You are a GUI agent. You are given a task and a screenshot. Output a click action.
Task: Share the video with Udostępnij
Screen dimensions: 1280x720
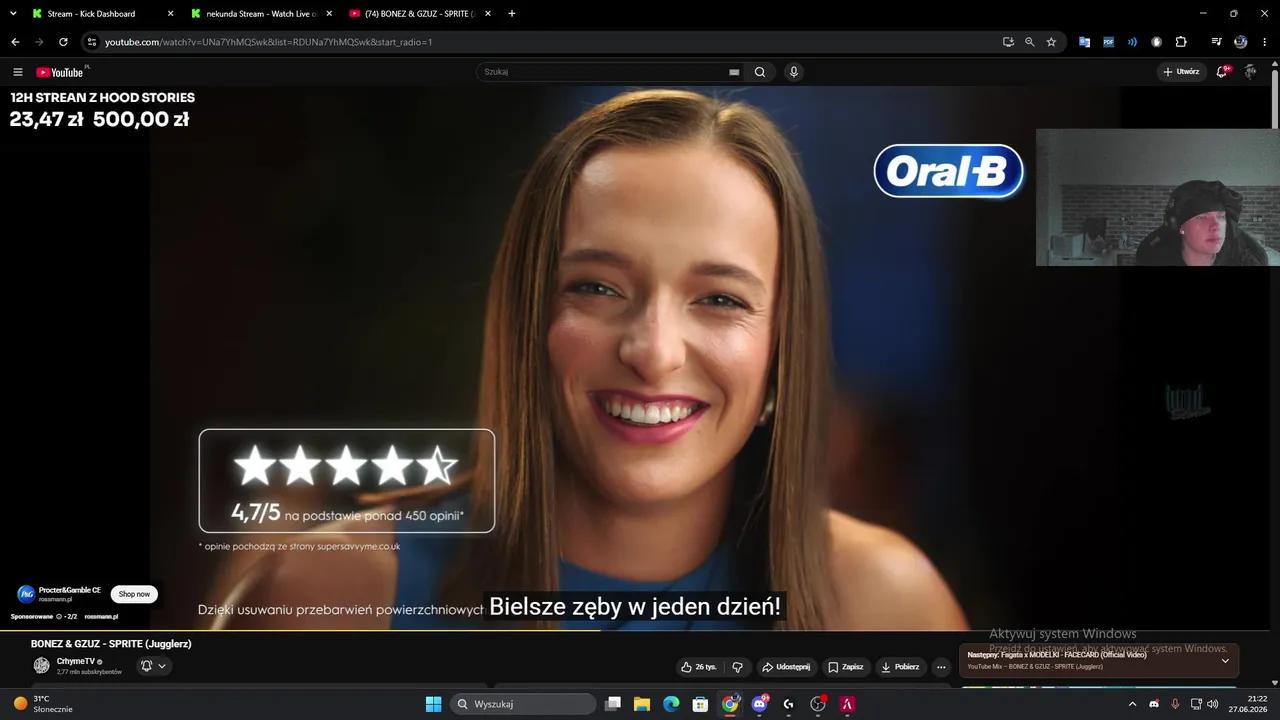click(x=786, y=667)
